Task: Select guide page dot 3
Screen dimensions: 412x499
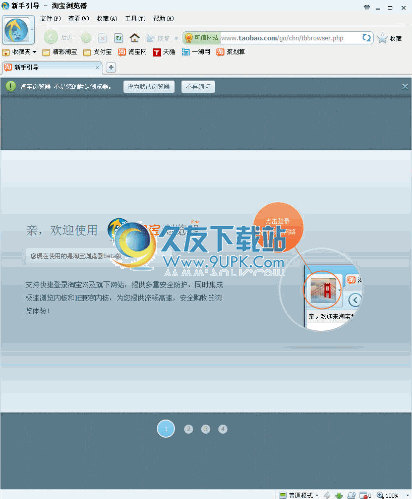Action: [206, 429]
